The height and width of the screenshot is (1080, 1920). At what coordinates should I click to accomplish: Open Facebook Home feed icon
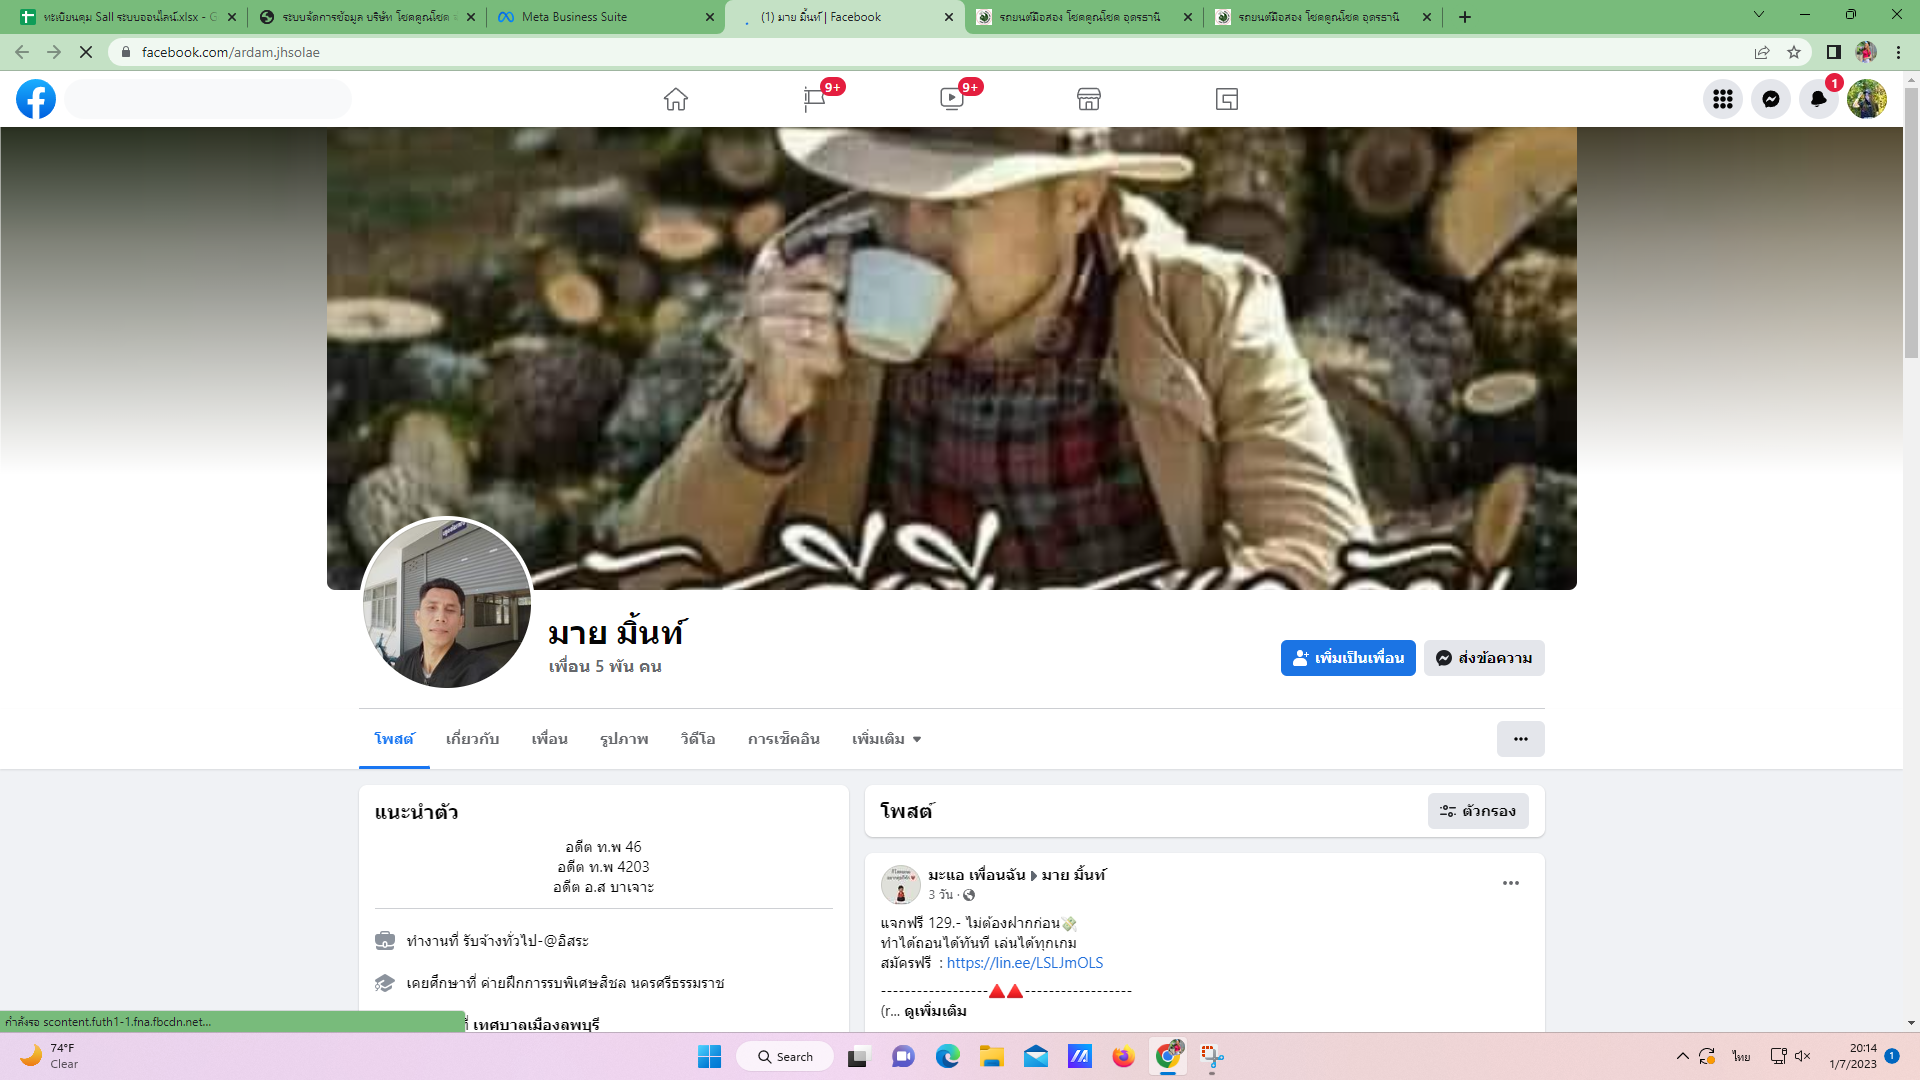coord(676,99)
